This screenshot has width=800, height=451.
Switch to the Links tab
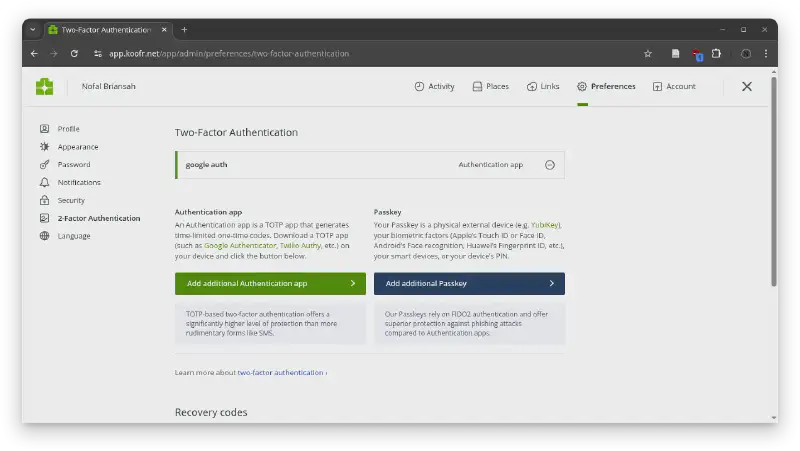coord(543,87)
